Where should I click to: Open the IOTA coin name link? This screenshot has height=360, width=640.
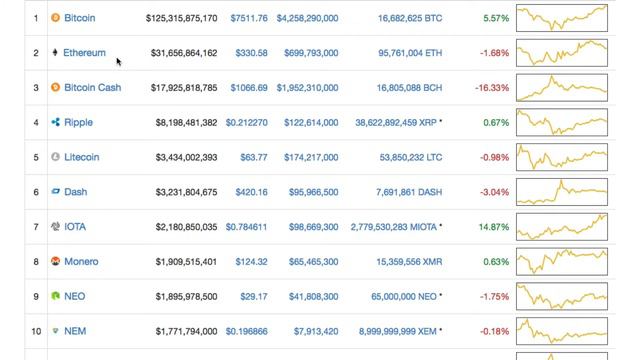click(75, 227)
